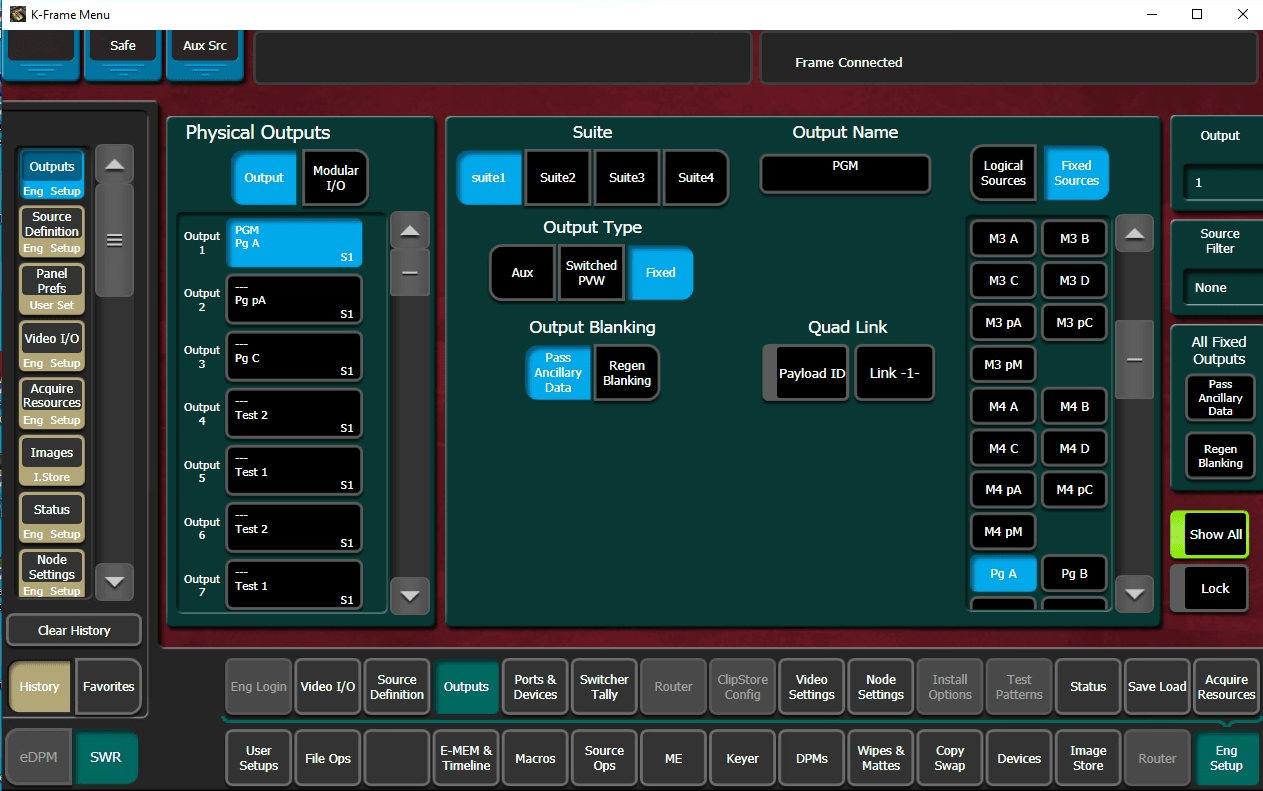
Task: Click the fixed sources scroll handle
Action: [x=1133, y=359]
